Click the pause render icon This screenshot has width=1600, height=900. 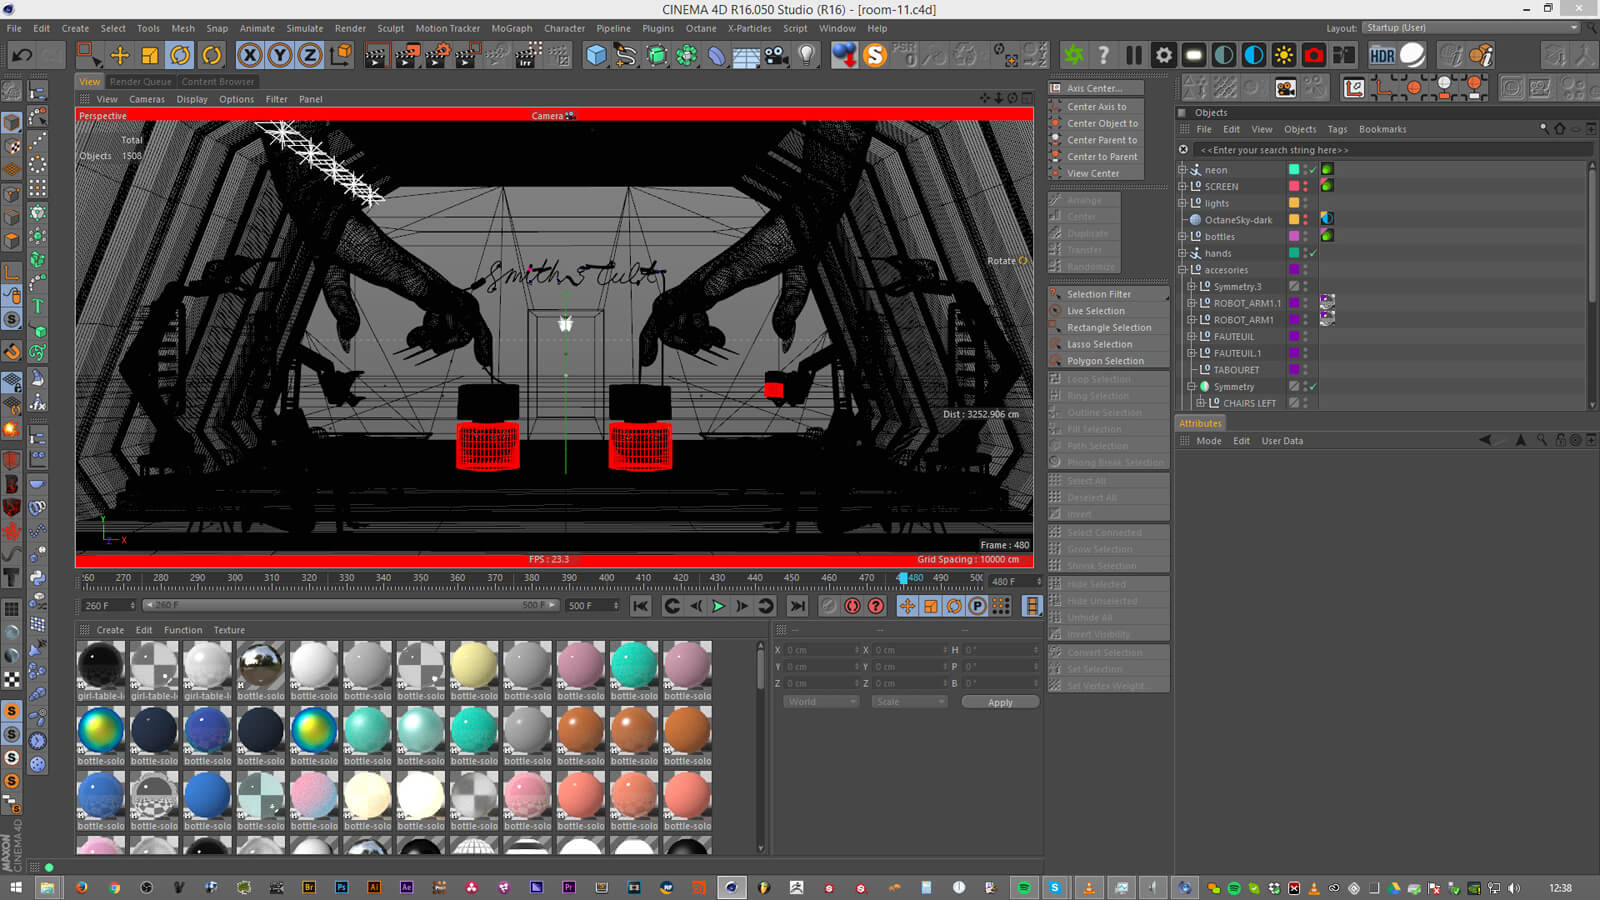(1134, 55)
